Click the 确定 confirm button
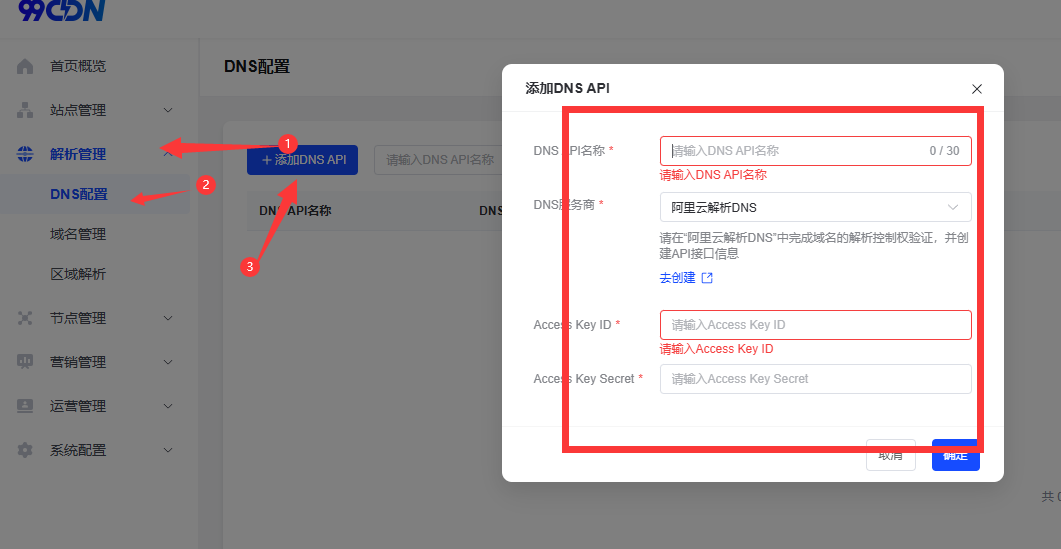 955,455
